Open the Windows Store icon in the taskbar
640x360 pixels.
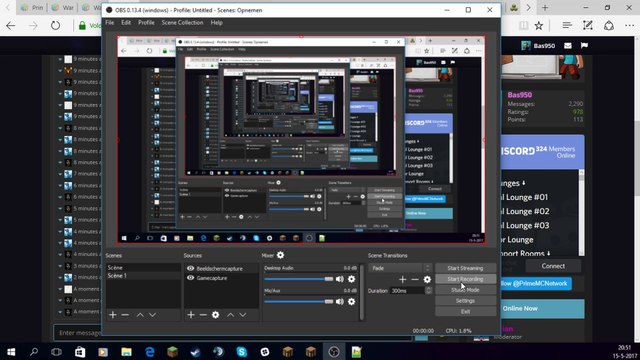[80, 351]
